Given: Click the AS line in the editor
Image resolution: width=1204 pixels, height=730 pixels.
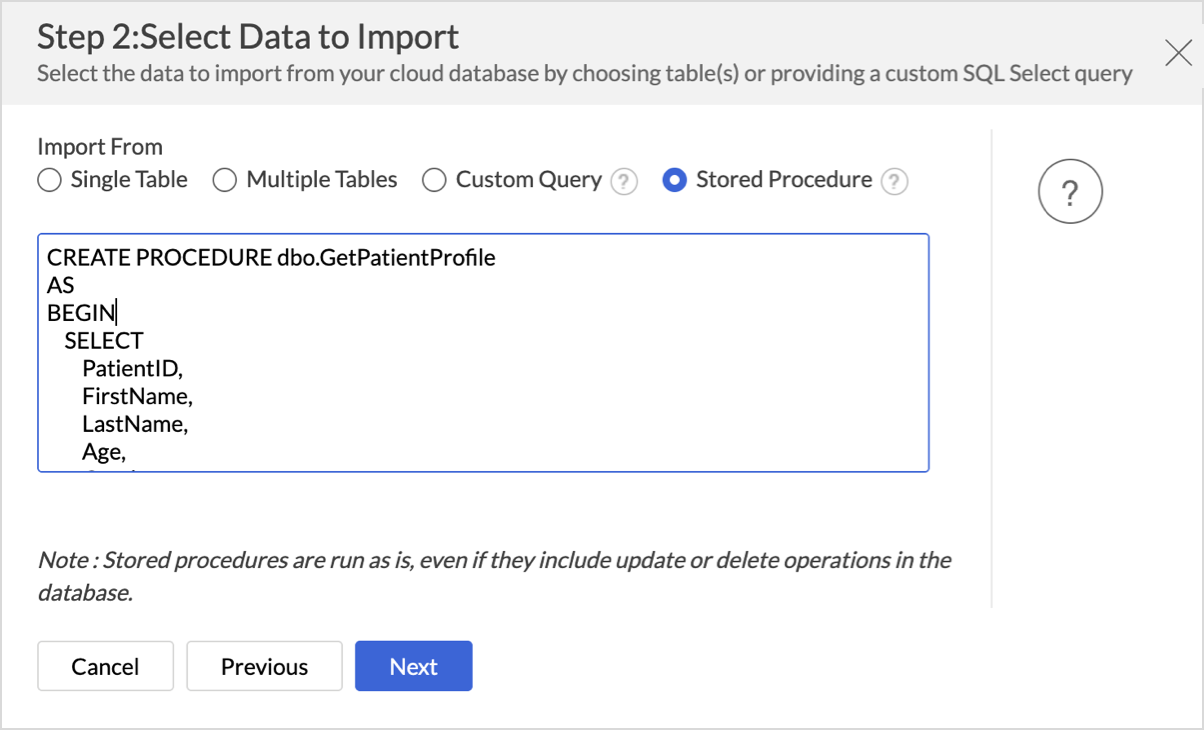Looking at the screenshot, I should point(61,286).
